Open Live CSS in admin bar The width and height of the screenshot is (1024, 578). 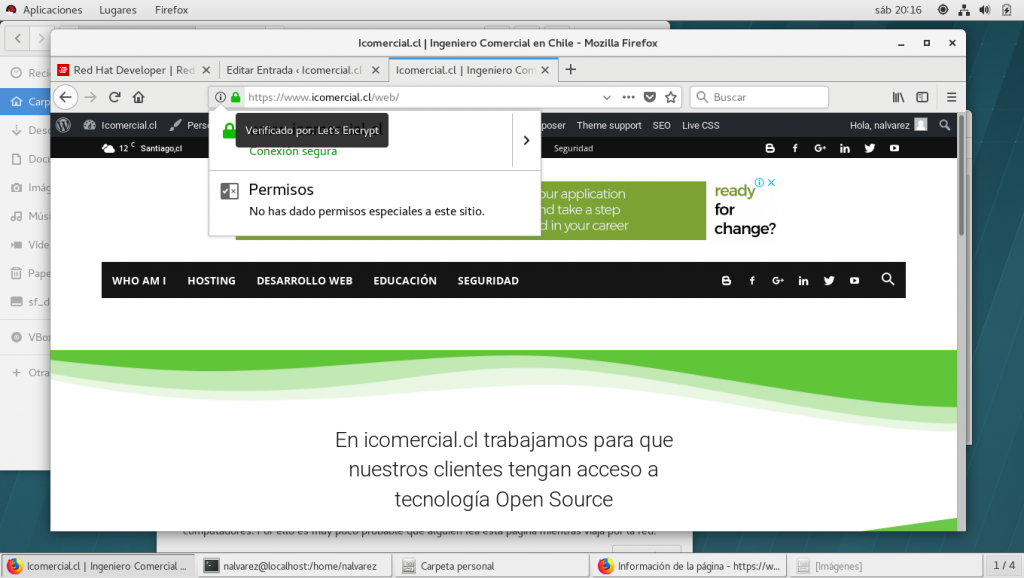click(701, 125)
